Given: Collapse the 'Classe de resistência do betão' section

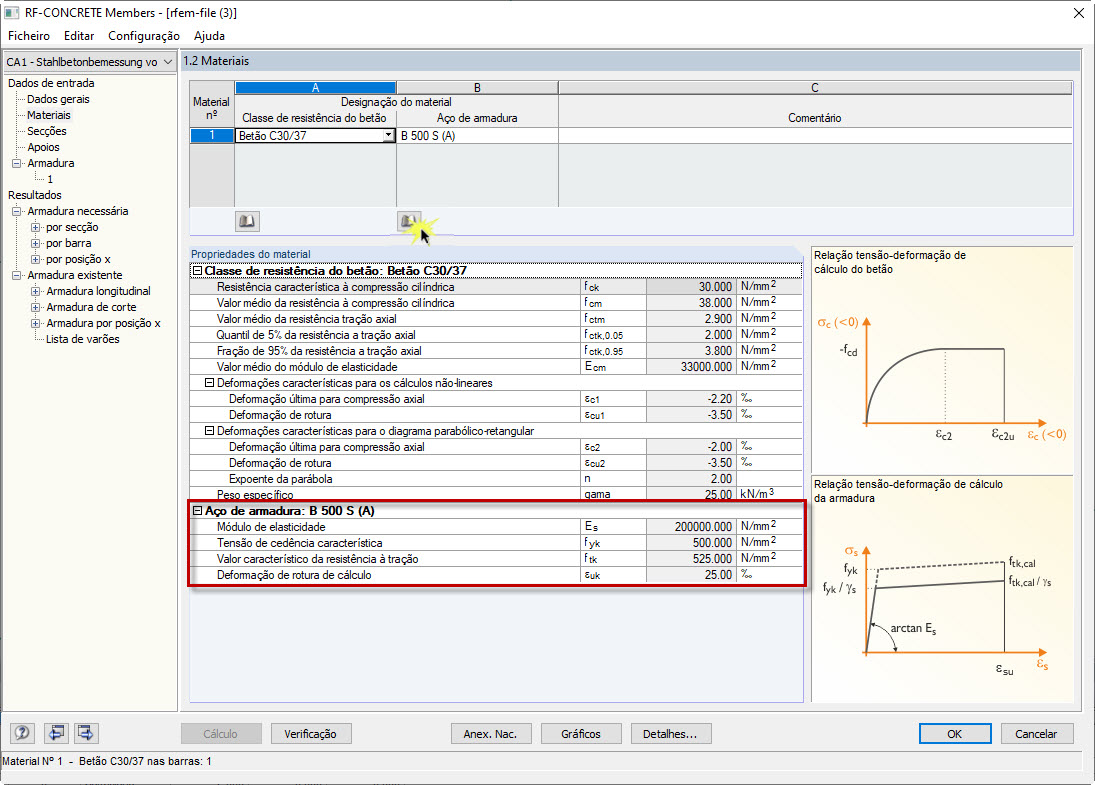Looking at the screenshot, I should pyautogui.click(x=198, y=270).
